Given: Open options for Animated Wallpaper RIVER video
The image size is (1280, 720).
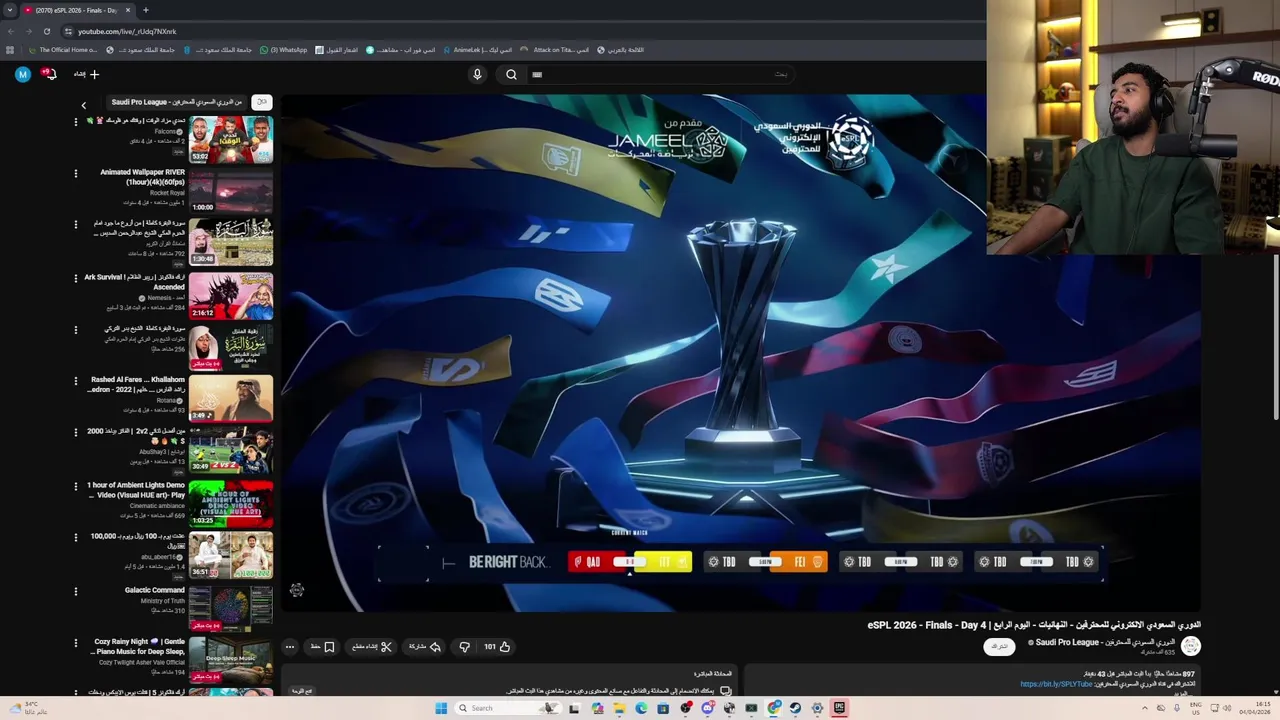Looking at the screenshot, I should 75,173.
